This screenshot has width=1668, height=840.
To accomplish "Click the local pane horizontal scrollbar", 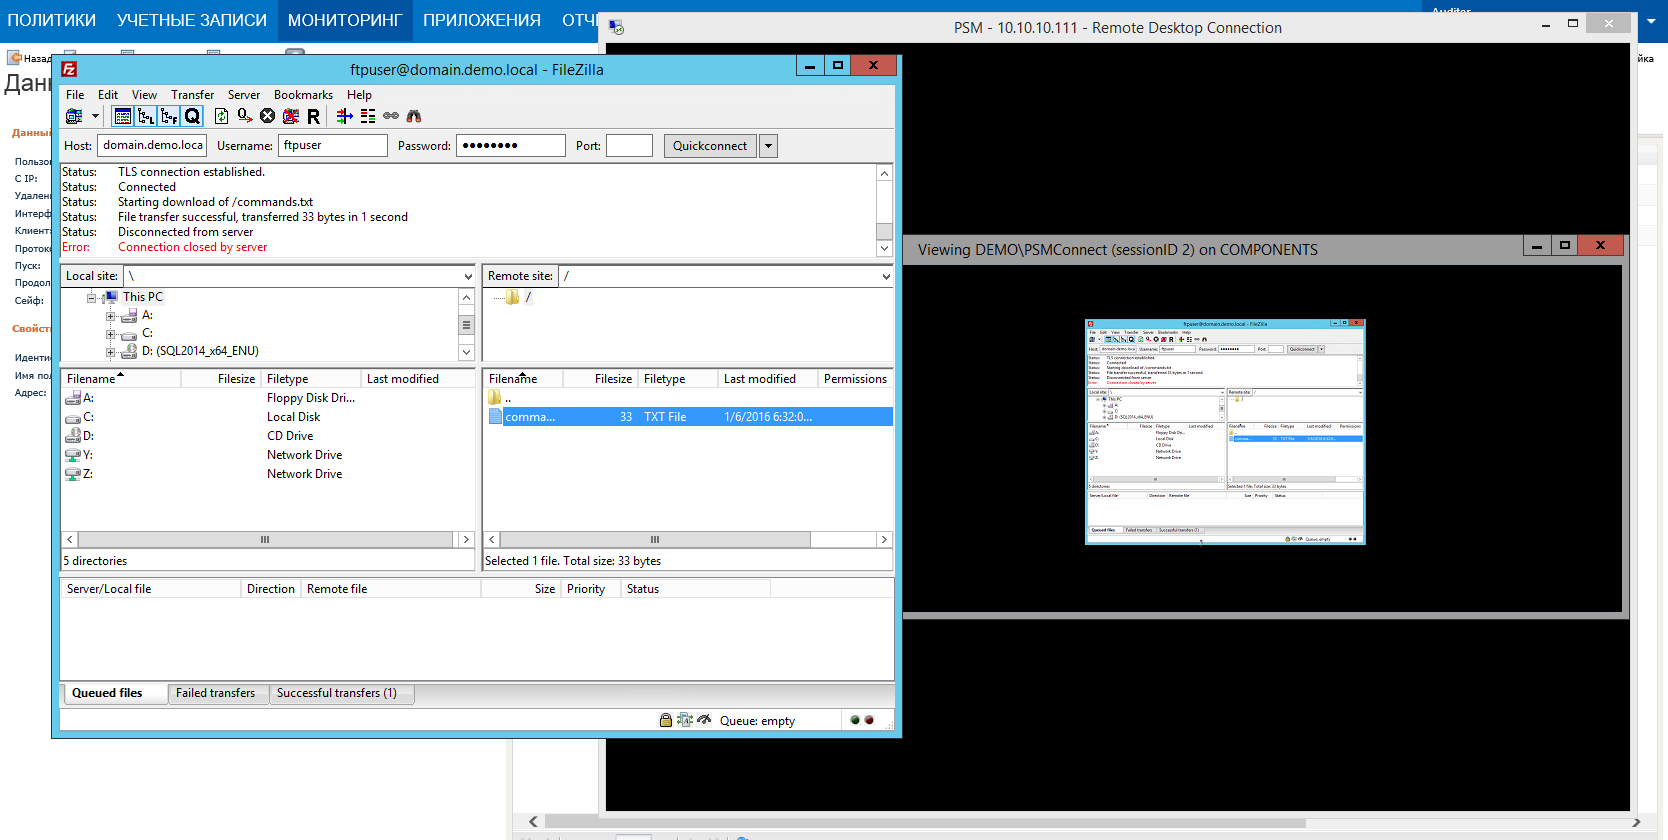I will coord(267,540).
